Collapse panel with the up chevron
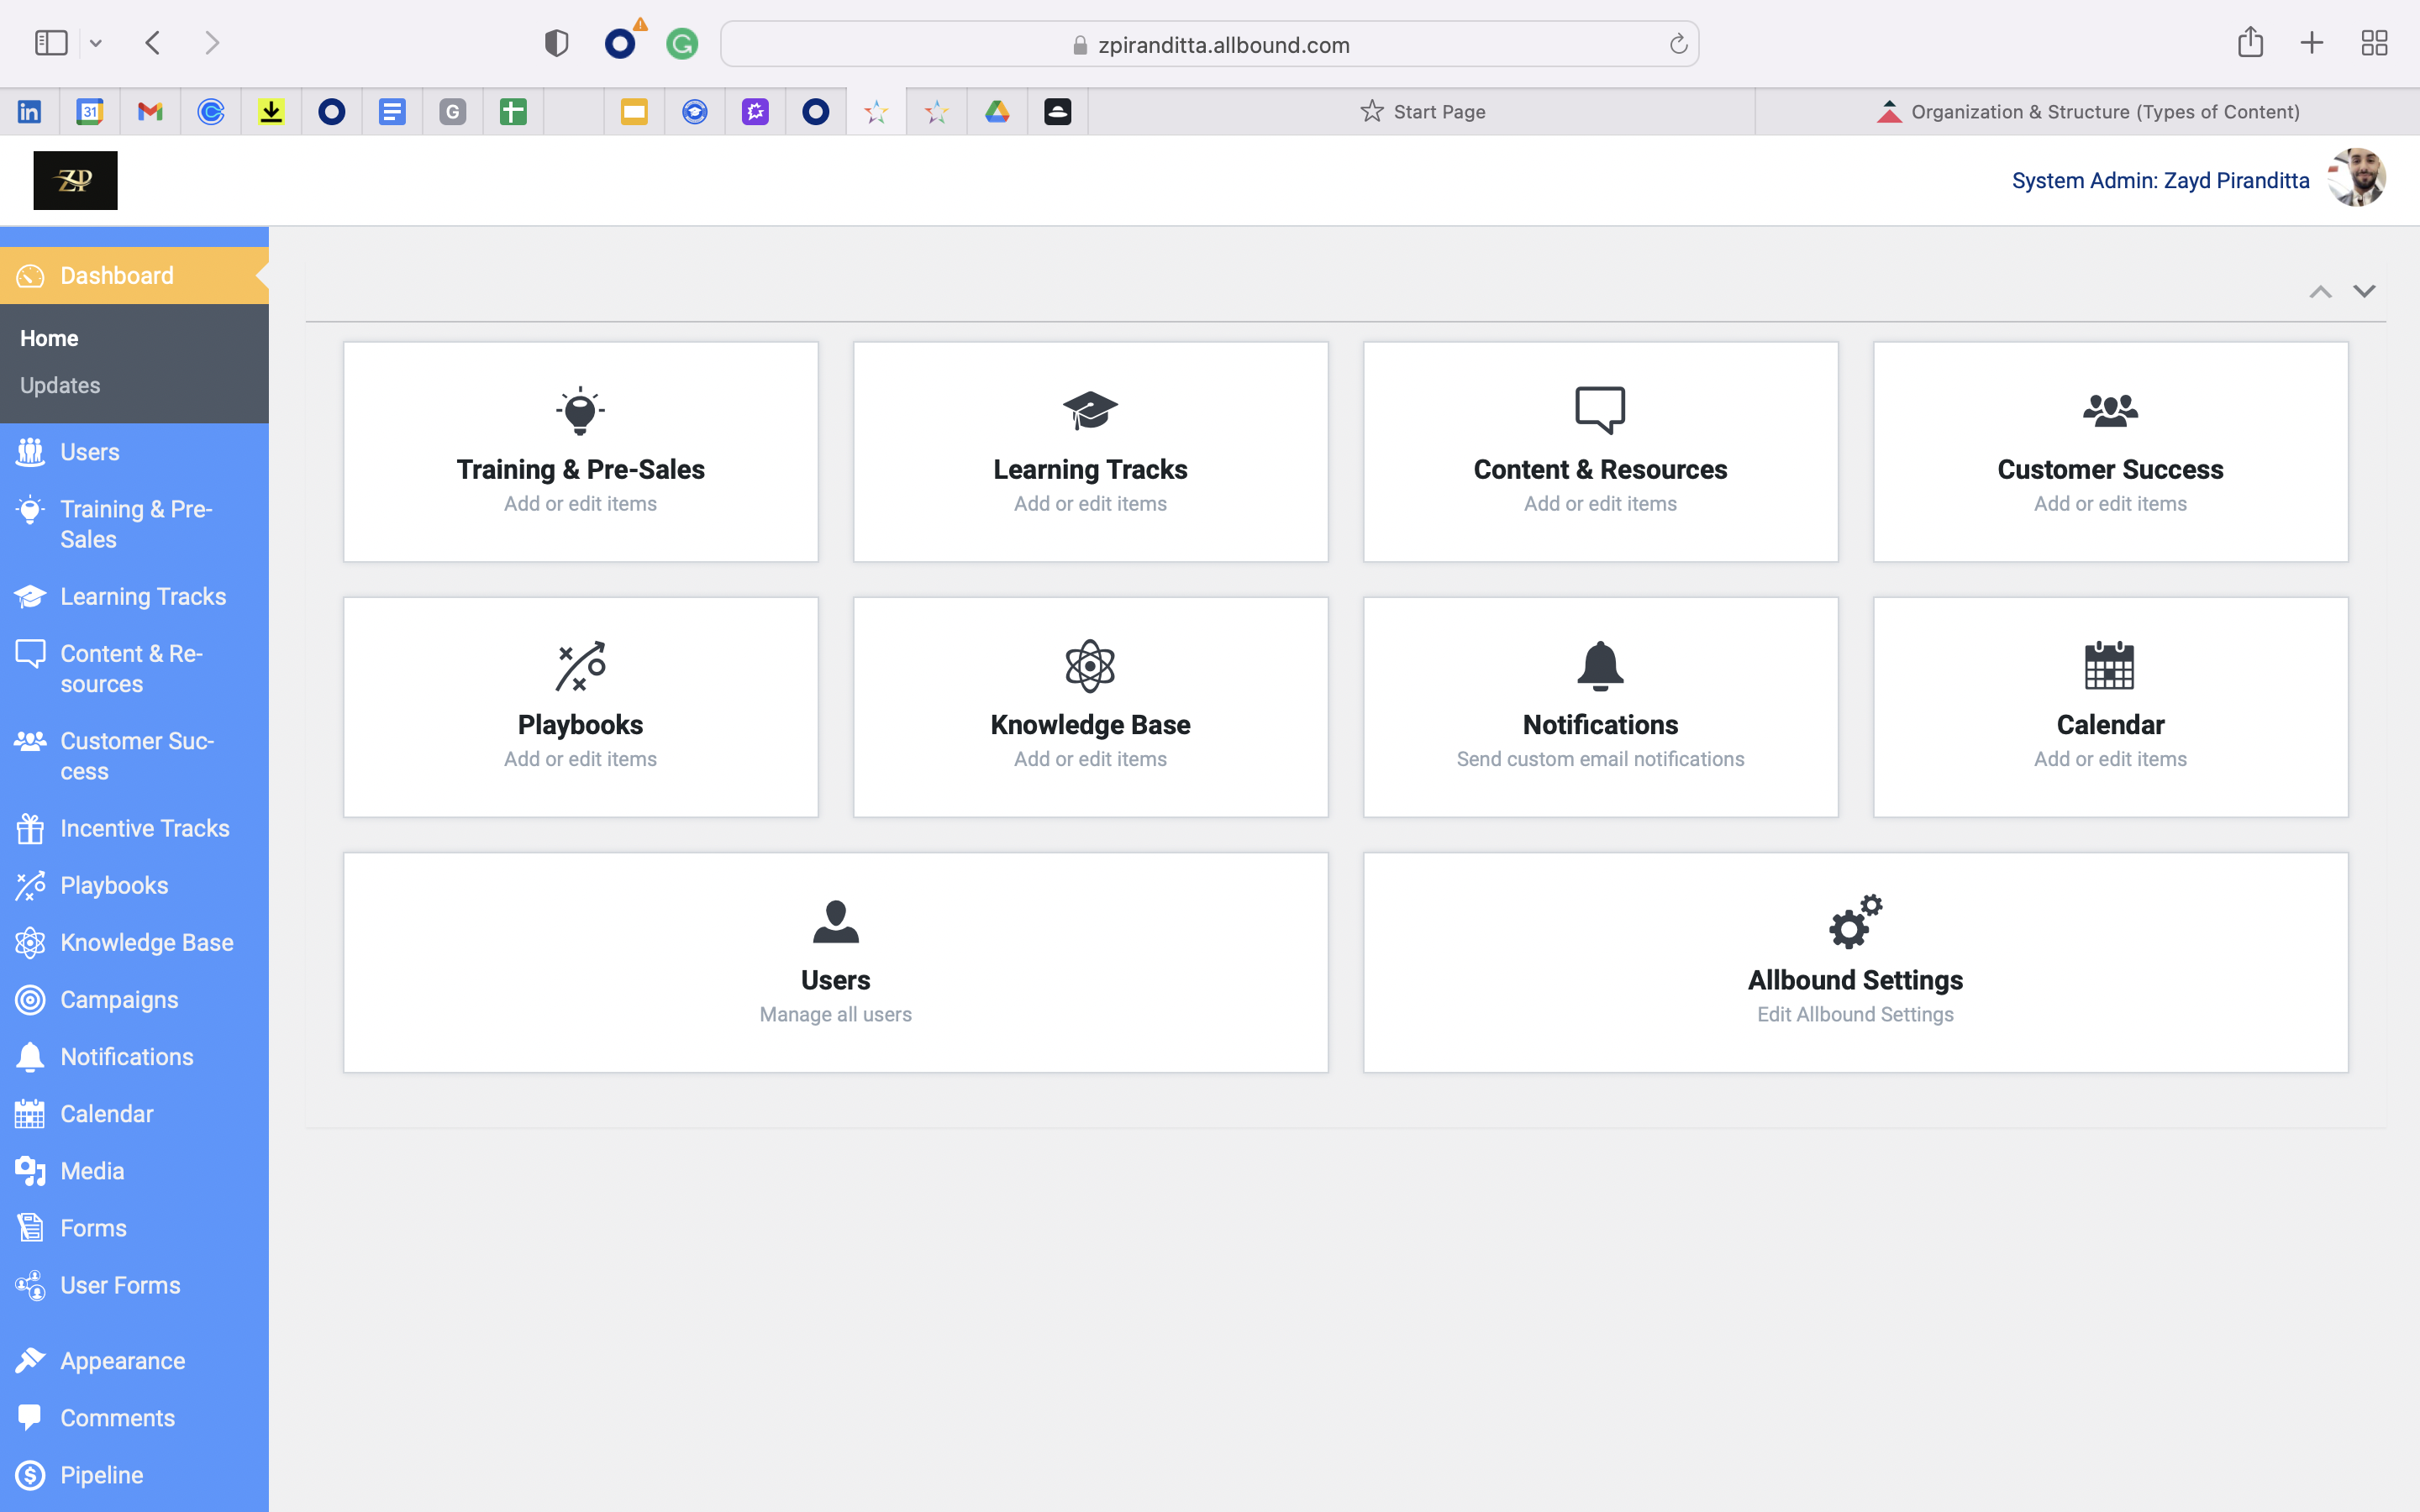 (2320, 292)
